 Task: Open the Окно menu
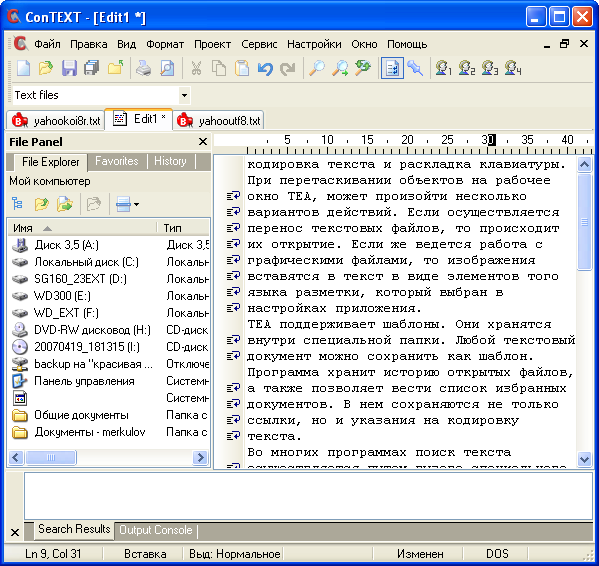pos(364,44)
